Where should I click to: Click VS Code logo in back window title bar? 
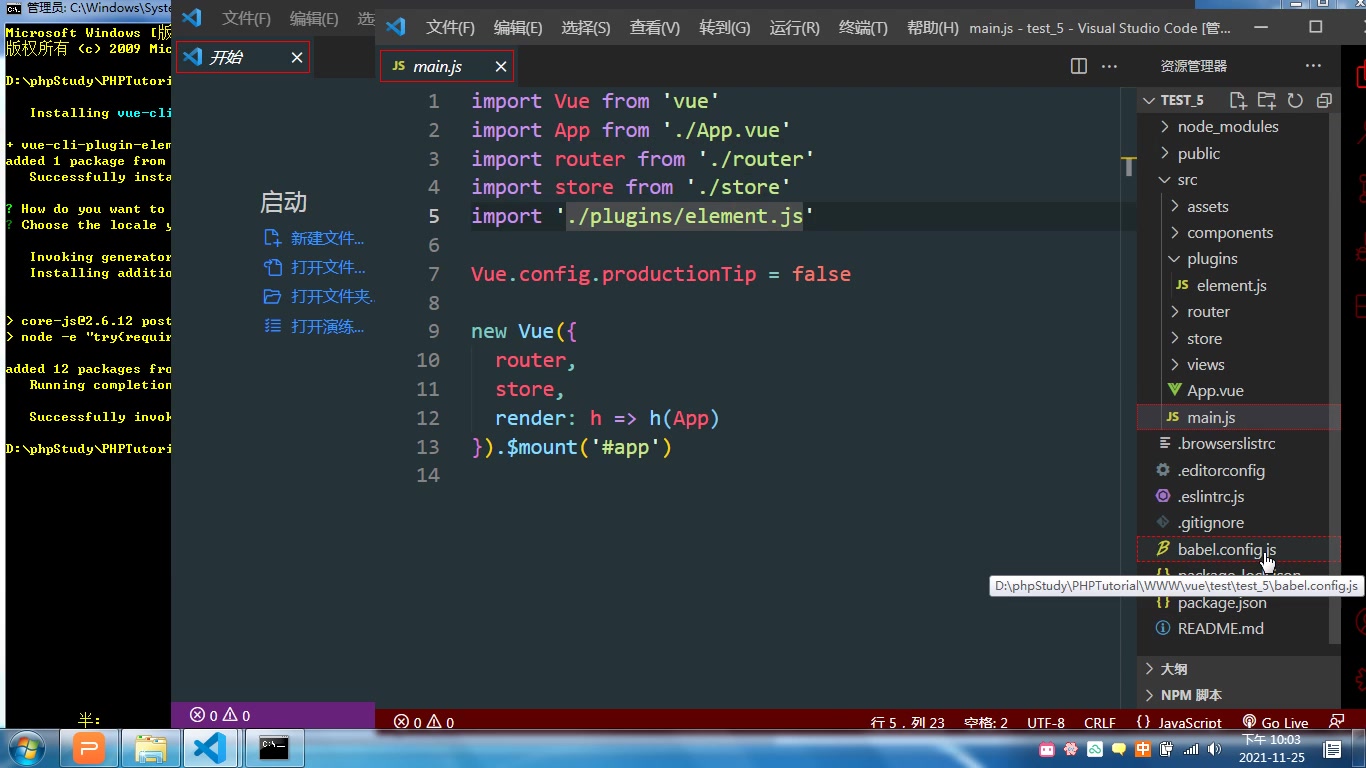[x=192, y=18]
